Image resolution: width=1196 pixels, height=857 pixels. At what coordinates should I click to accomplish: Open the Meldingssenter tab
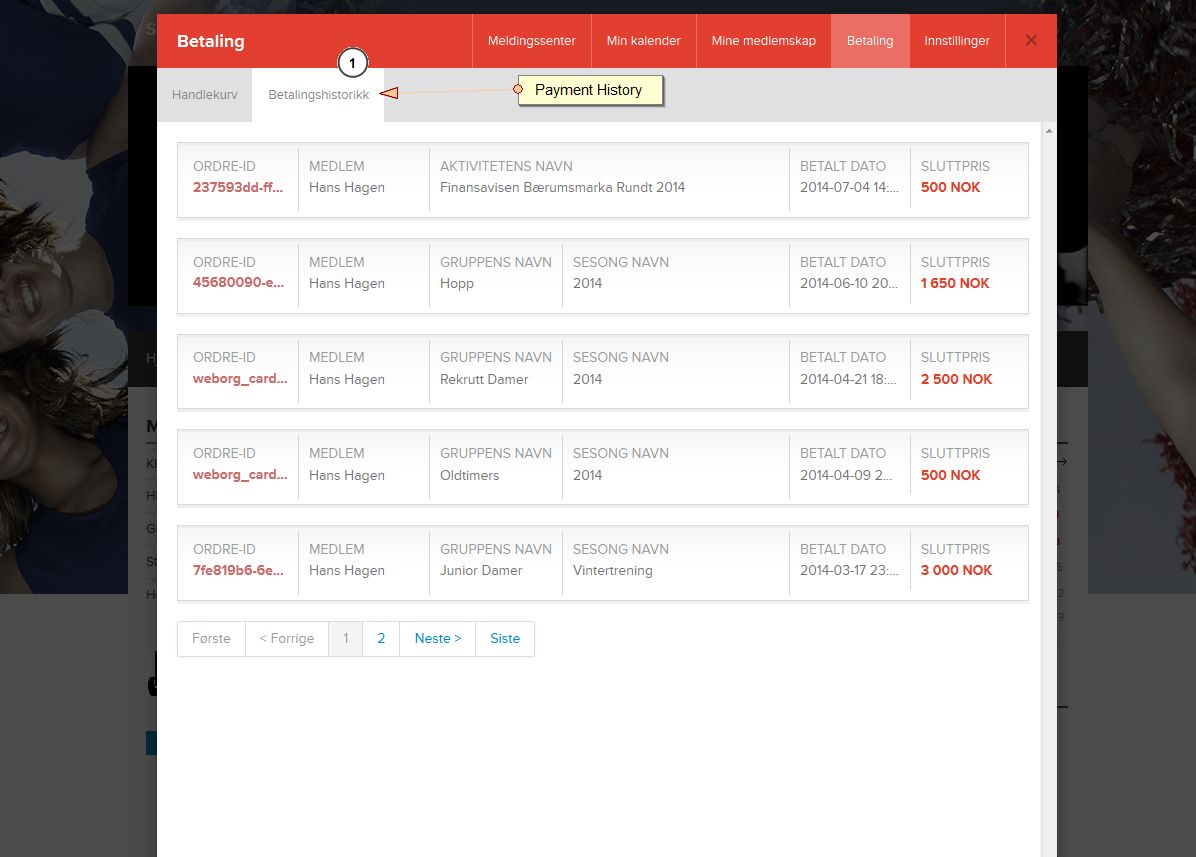532,40
